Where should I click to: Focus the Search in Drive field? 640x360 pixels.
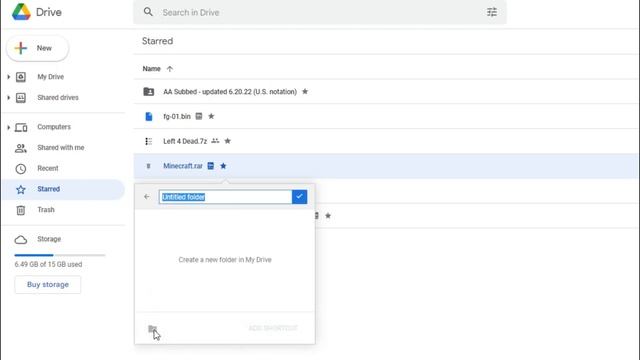click(320, 12)
